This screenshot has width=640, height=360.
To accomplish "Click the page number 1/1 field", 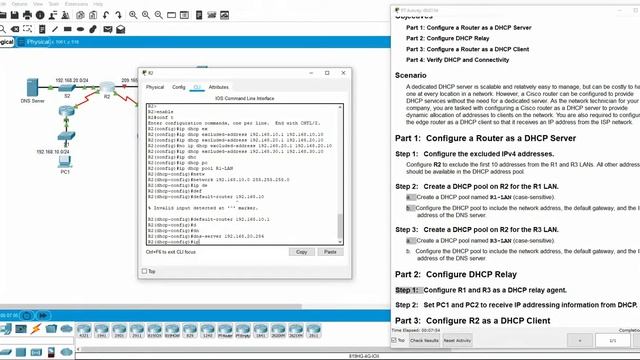I will (613, 340).
